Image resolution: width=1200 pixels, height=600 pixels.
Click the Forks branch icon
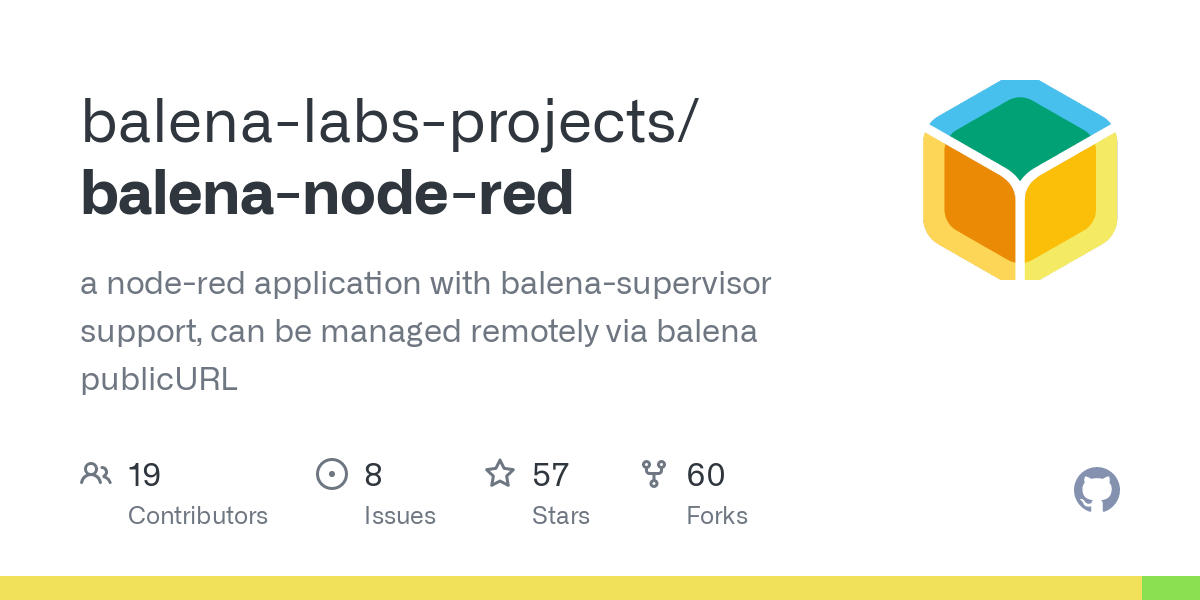654,474
